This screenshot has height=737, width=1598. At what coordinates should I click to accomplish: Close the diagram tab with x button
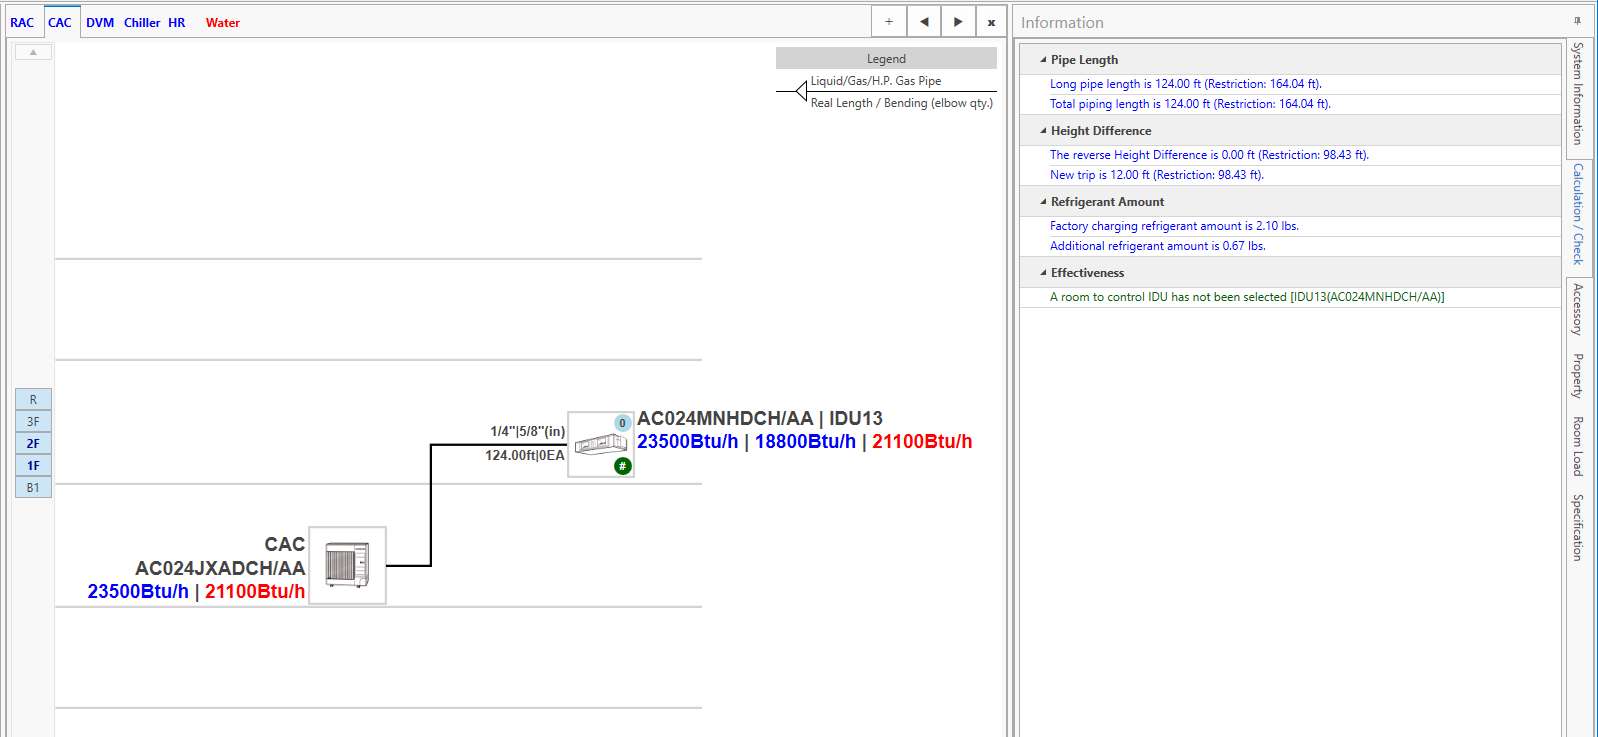[x=991, y=22]
